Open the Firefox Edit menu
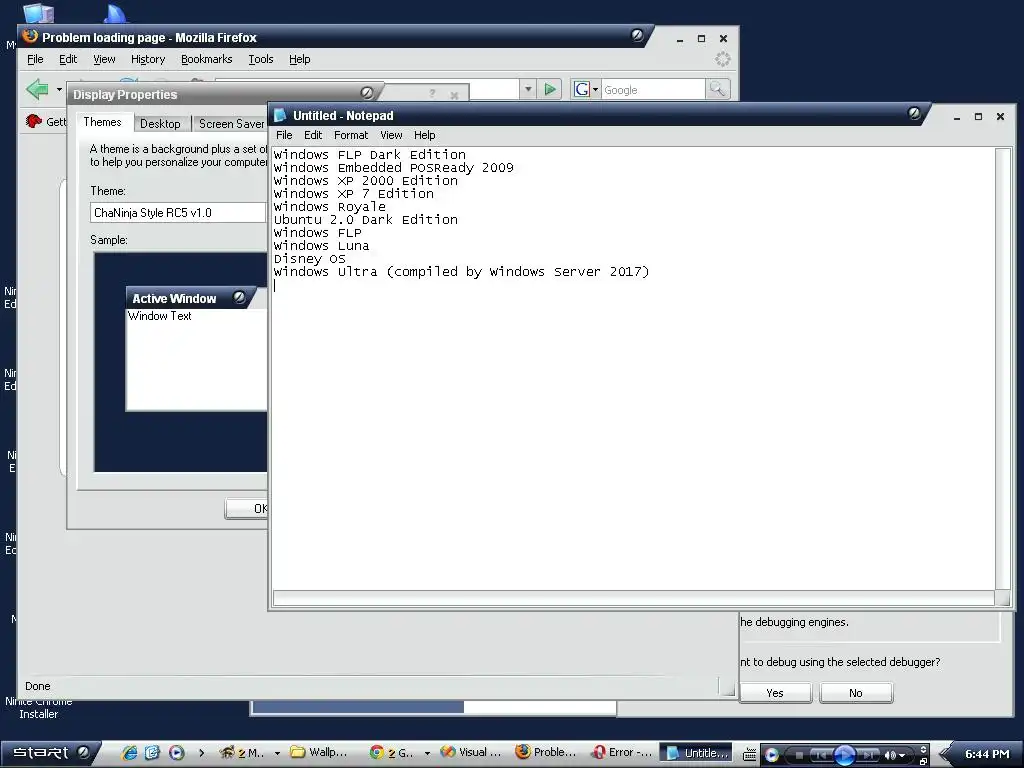Screen dimensions: 1024x768 (68, 59)
